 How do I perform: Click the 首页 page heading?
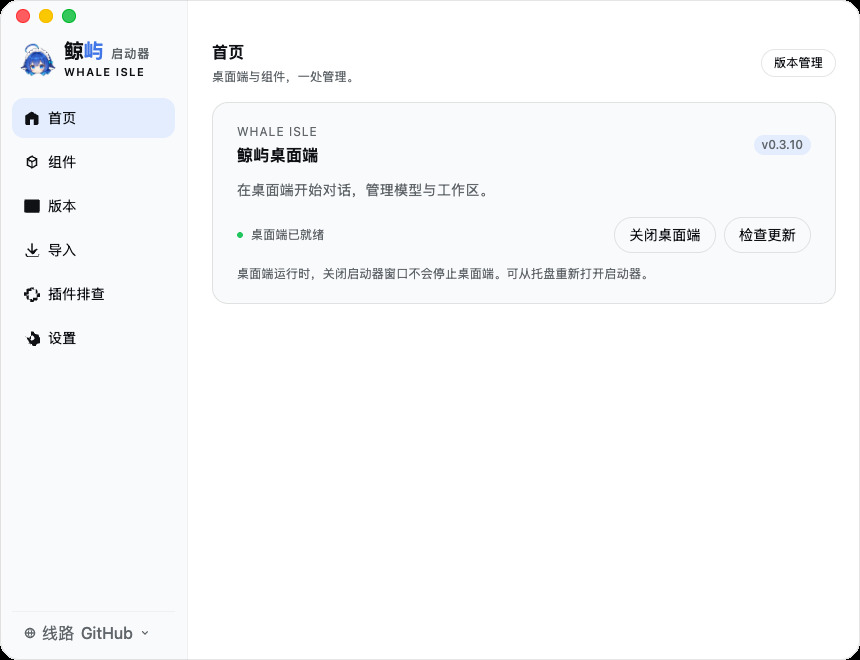tap(228, 53)
